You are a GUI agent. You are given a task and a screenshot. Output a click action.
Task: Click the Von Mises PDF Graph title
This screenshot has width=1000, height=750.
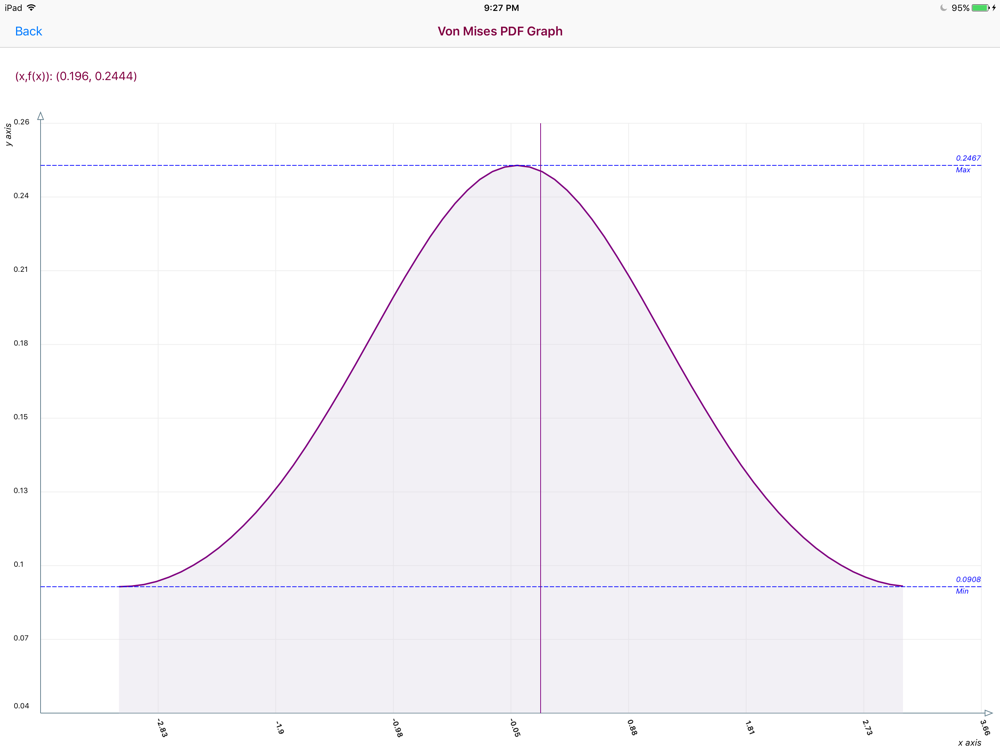click(x=500, y=31)
